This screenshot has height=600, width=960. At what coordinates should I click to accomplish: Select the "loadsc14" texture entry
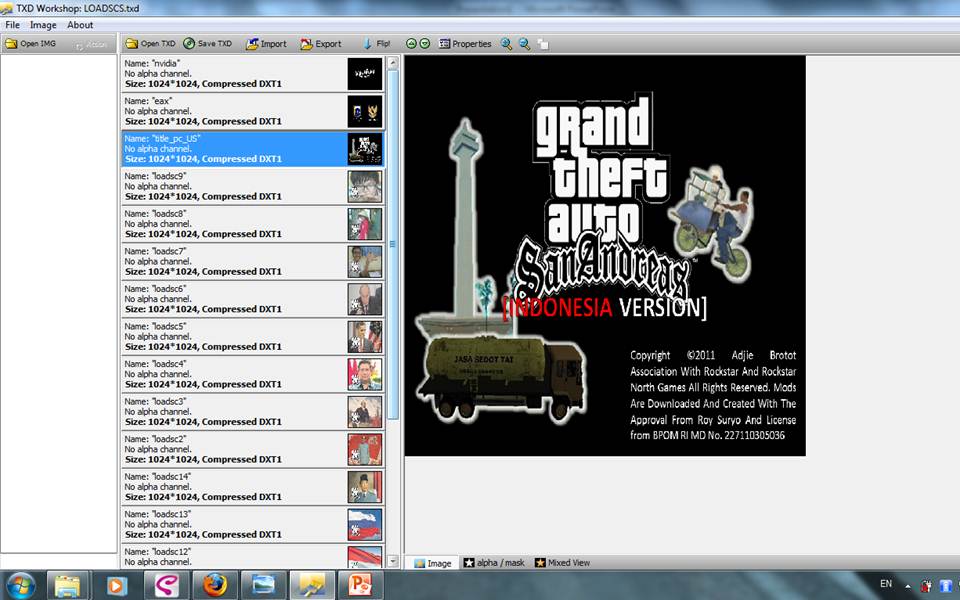point(253,487)
